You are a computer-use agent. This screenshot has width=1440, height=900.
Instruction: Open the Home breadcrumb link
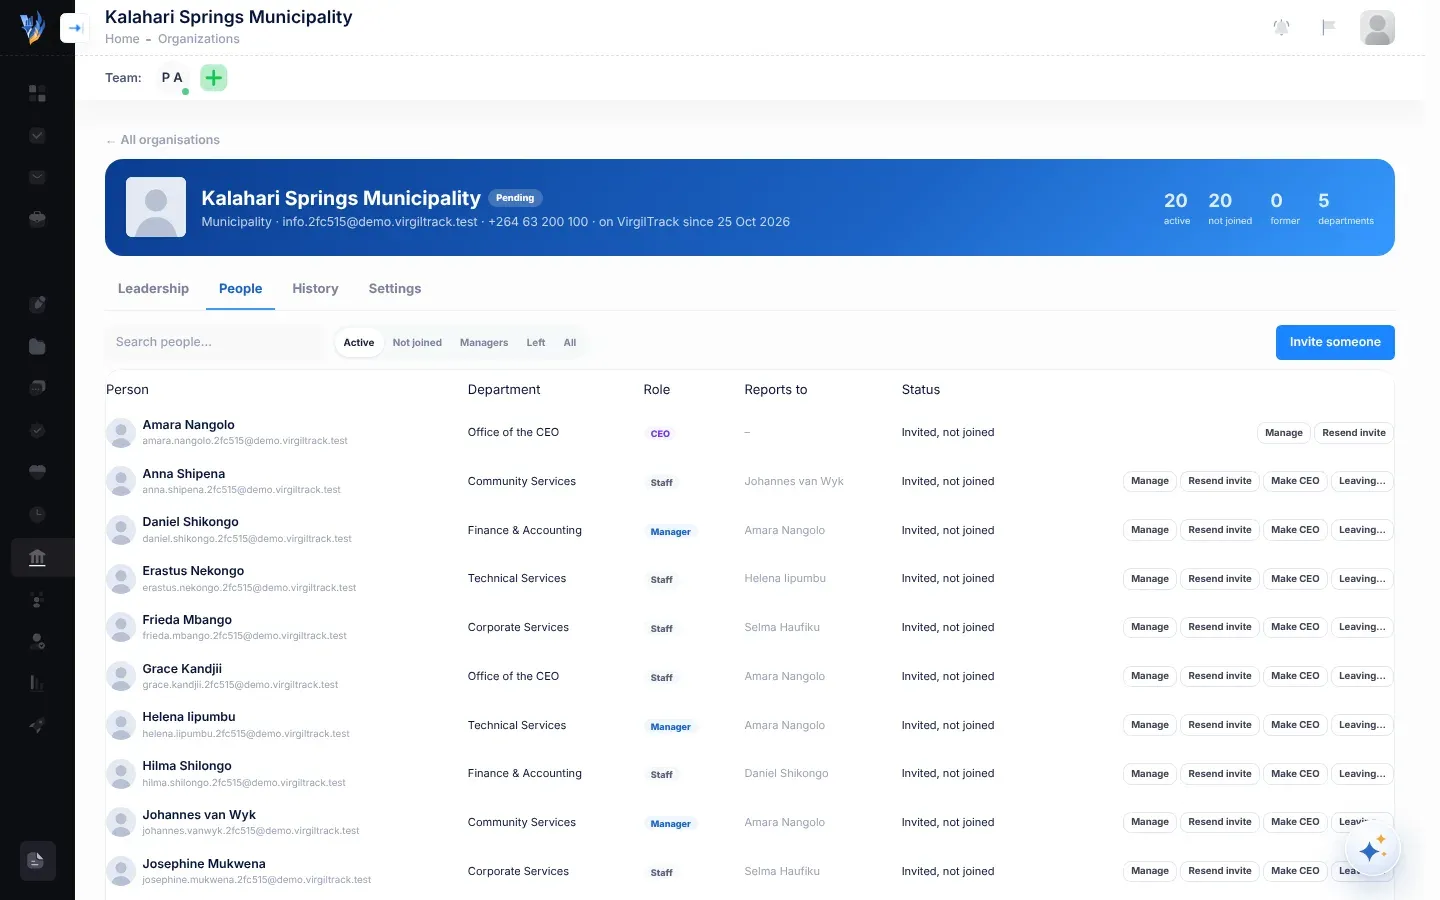122,39
